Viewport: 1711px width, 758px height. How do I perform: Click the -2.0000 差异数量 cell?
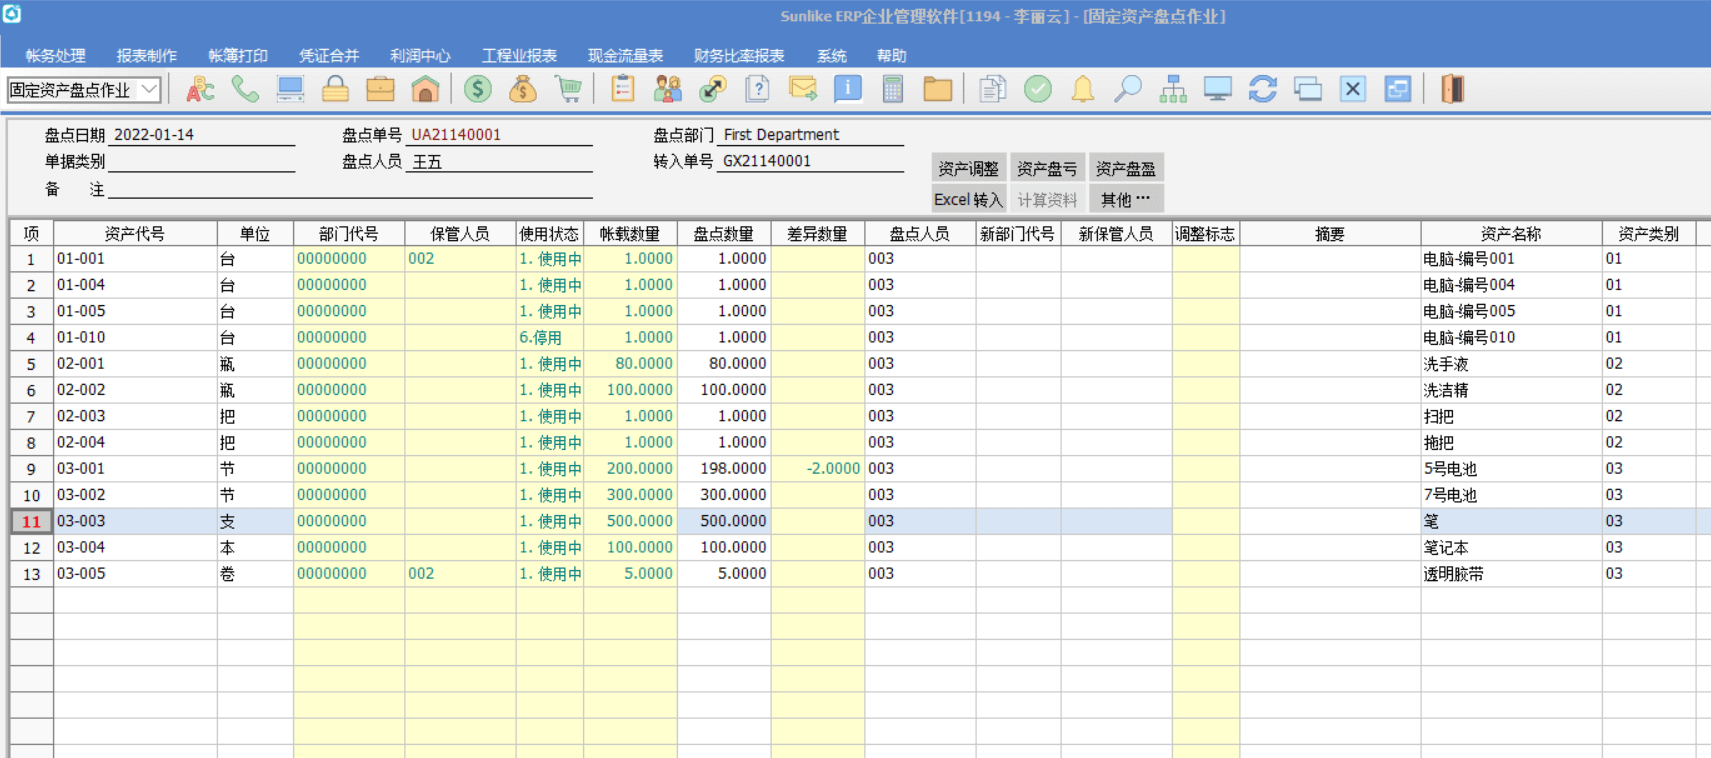(x=817, y=469)
